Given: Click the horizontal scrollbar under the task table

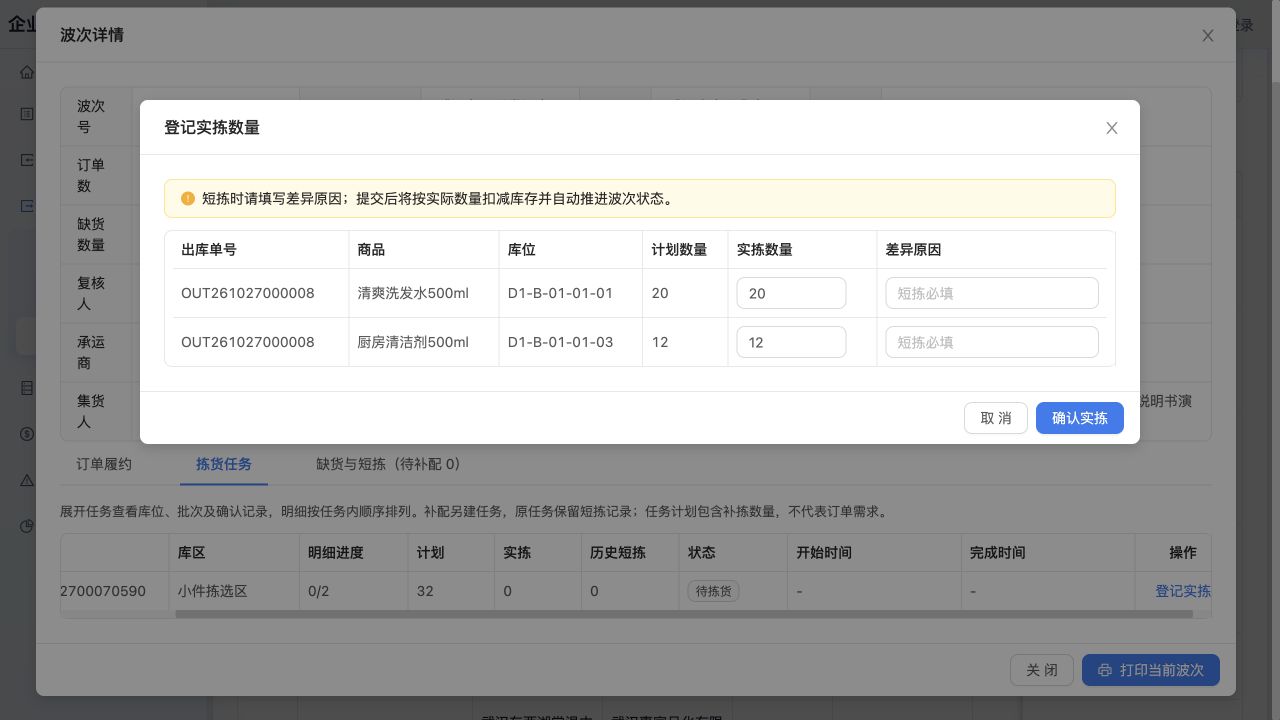Looking at the screenshot, I should tap(683, 614).
